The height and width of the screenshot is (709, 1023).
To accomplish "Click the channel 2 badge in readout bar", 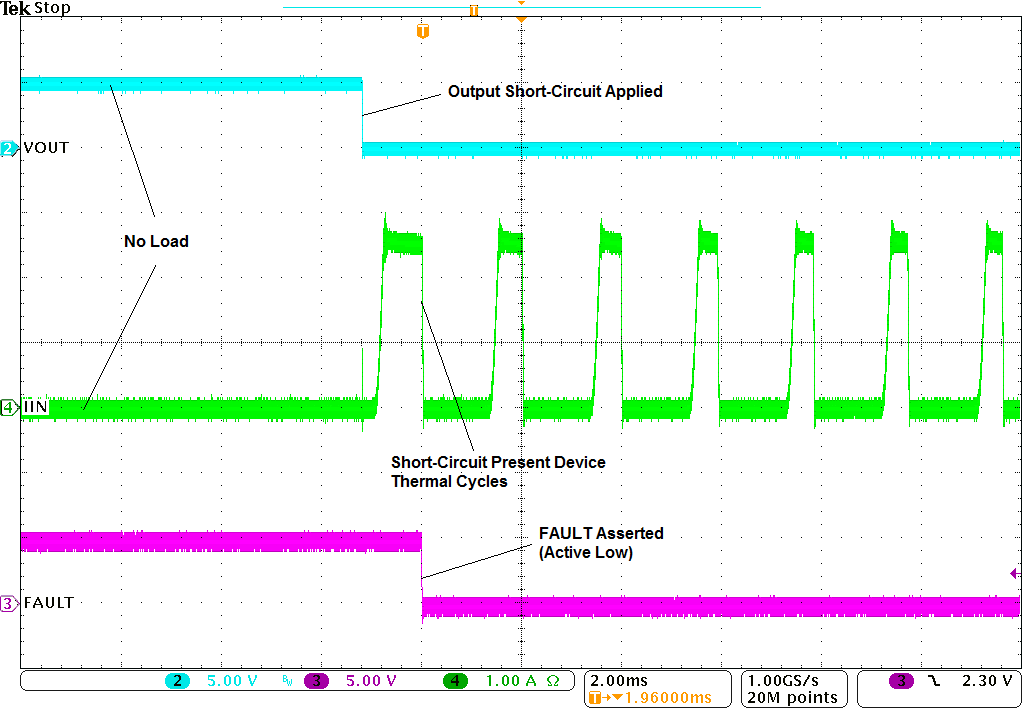I will click(177, 681).
